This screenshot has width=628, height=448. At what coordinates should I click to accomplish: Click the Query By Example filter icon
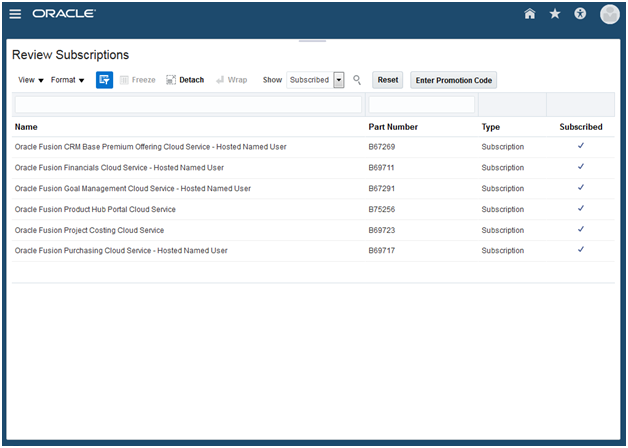coord(104,80)
